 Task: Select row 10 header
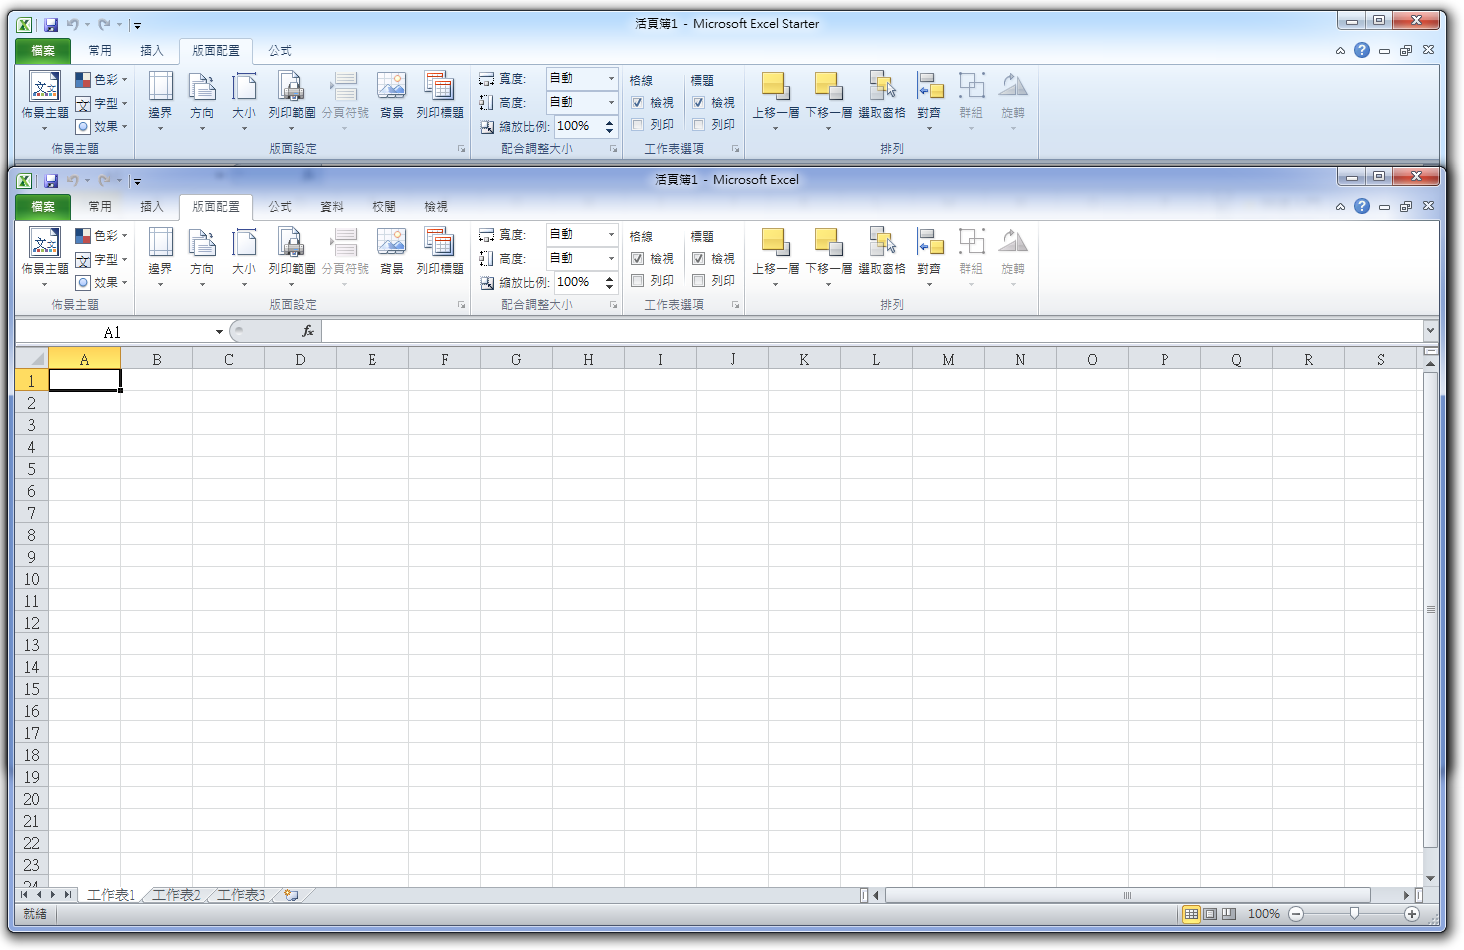point(32,579)
